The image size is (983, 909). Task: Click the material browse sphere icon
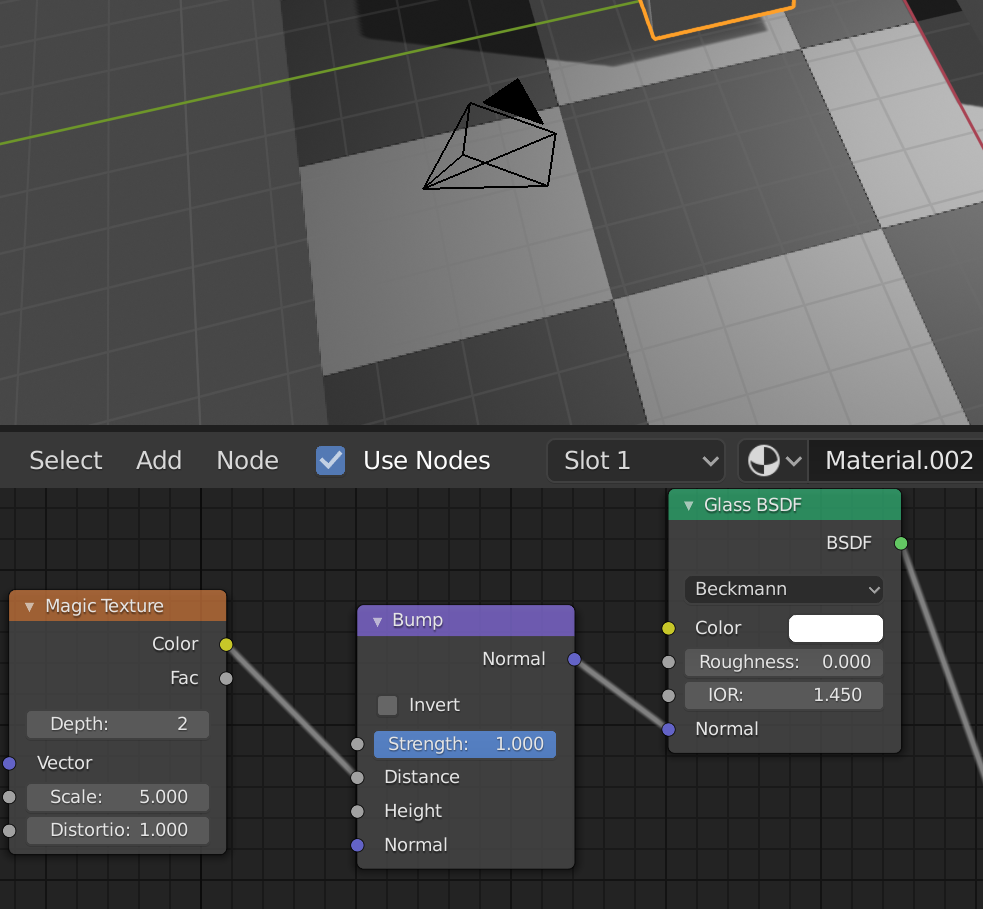[764, 461]
